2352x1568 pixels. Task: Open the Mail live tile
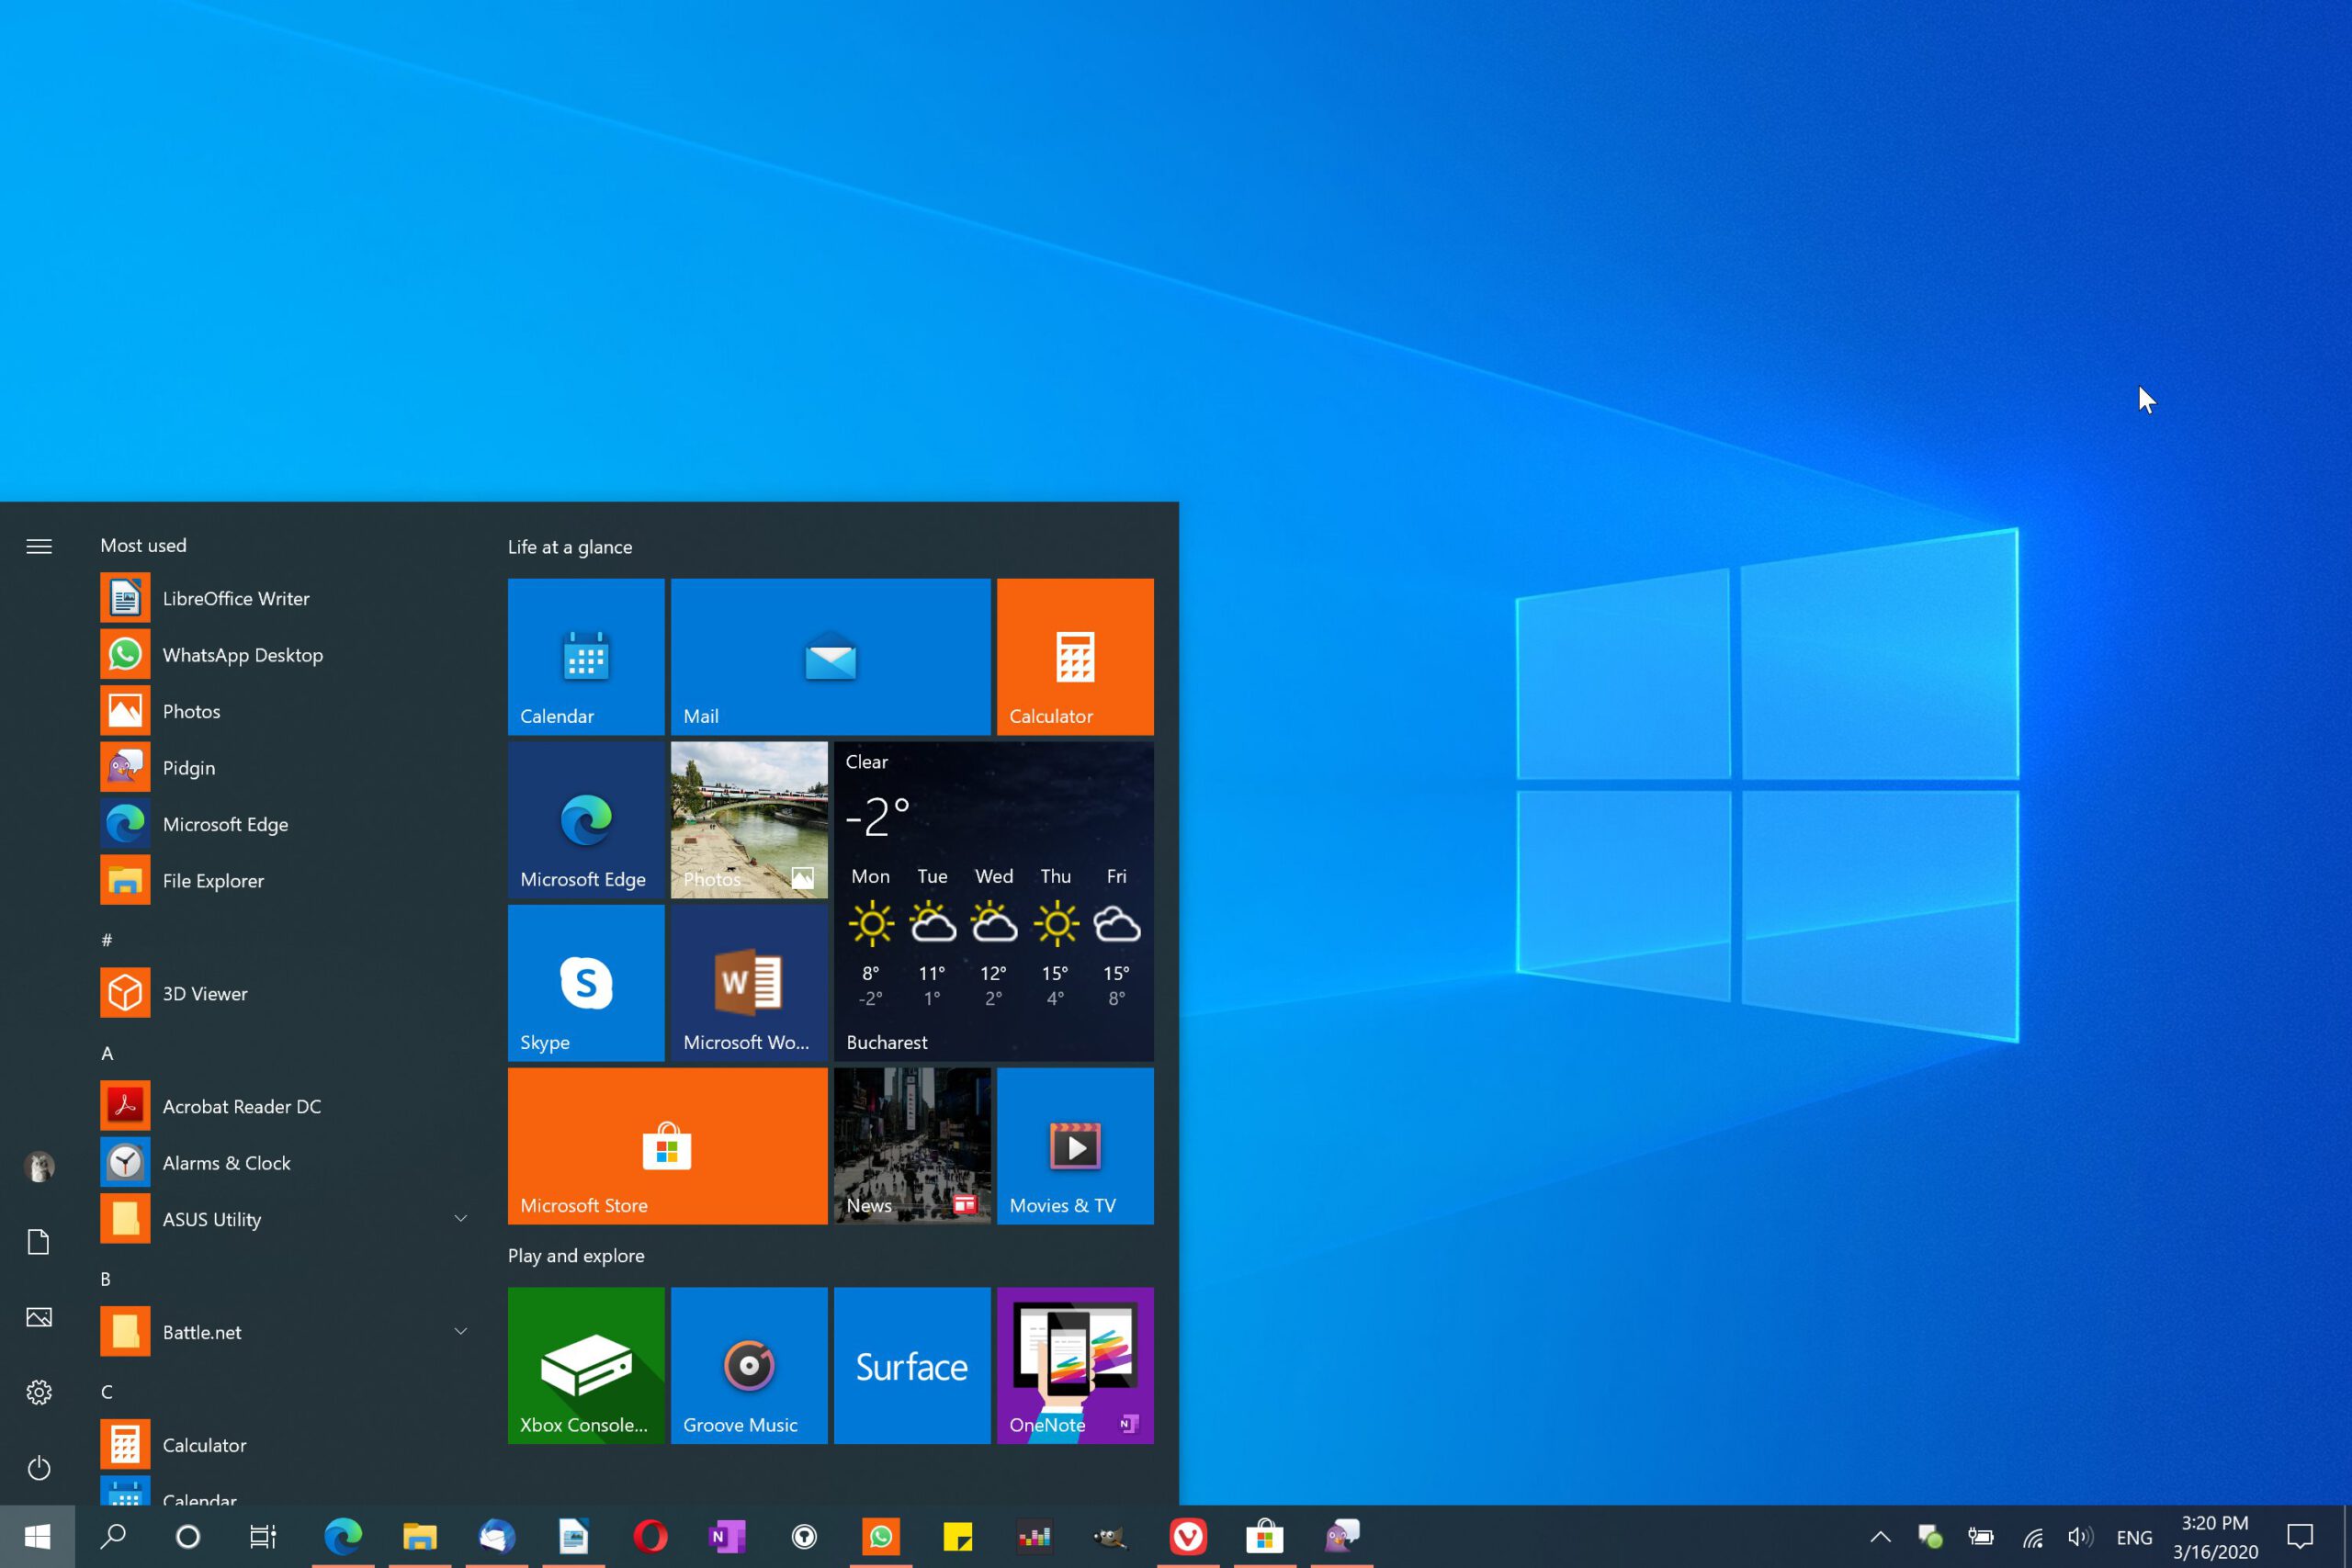pos(830,657)
